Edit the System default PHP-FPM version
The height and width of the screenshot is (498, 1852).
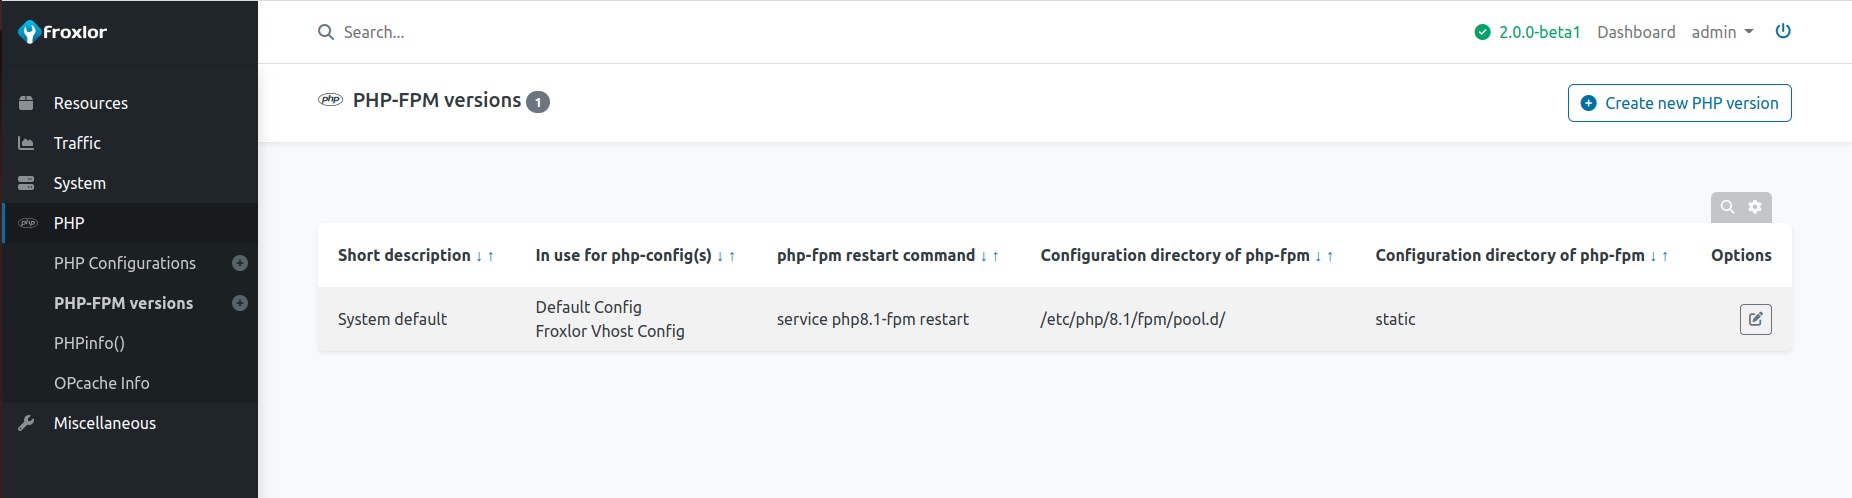(1755, 319)
